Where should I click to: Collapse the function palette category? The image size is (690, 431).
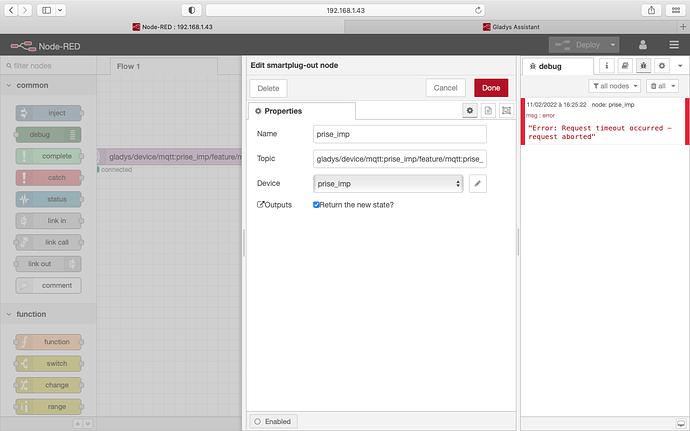[x=48, y=314]
